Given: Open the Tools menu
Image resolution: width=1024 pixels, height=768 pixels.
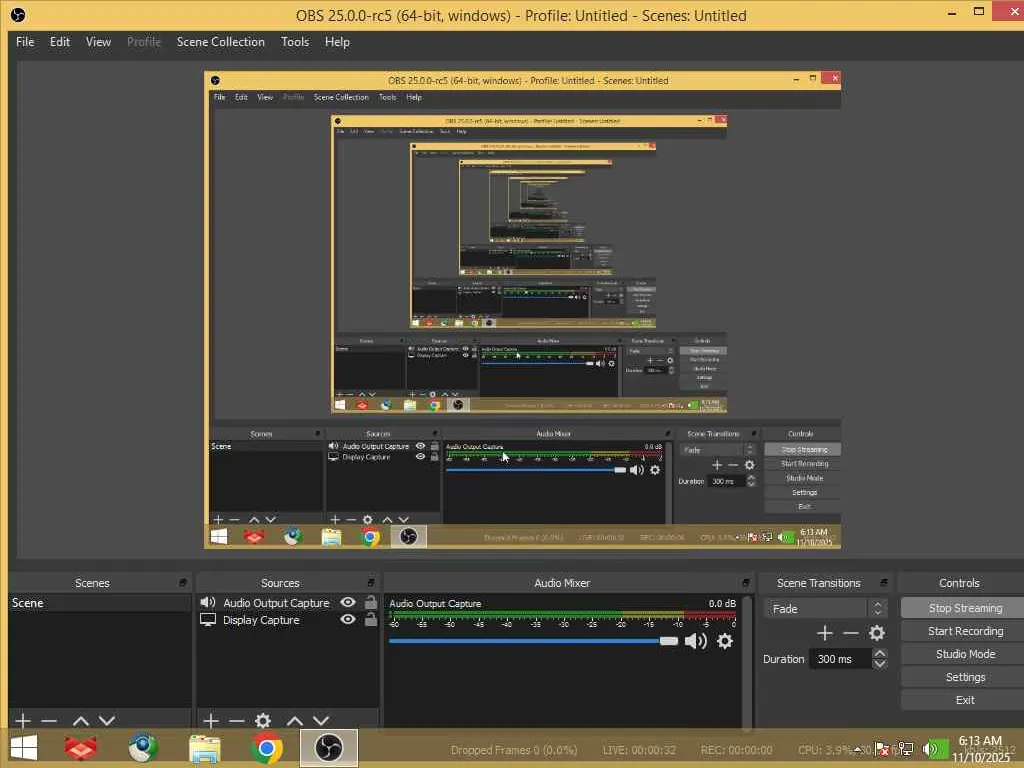Looking at the screenshot, I should pos(295,42).
